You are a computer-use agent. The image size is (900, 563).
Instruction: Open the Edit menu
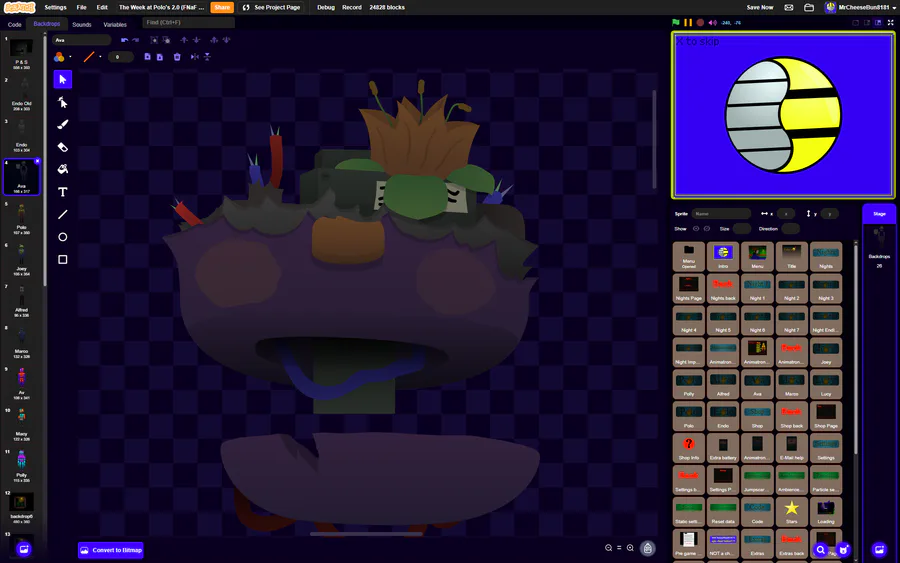pyautogui.click(x=102, y=7)
